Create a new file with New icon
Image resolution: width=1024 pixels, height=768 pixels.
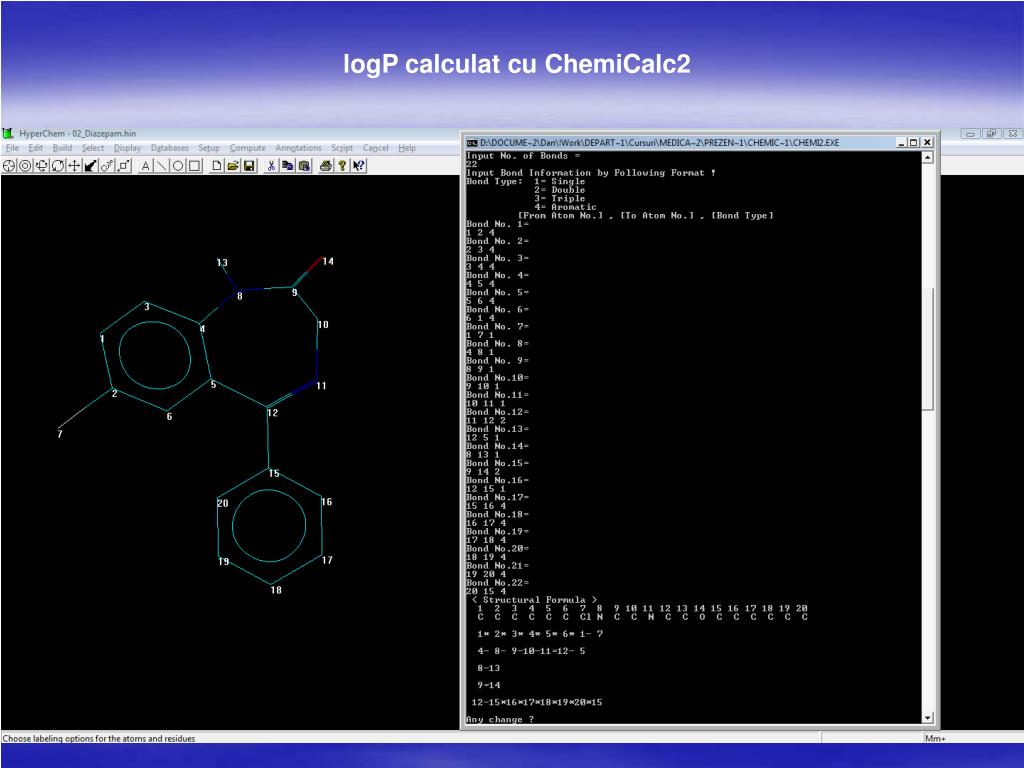[218, 166]
